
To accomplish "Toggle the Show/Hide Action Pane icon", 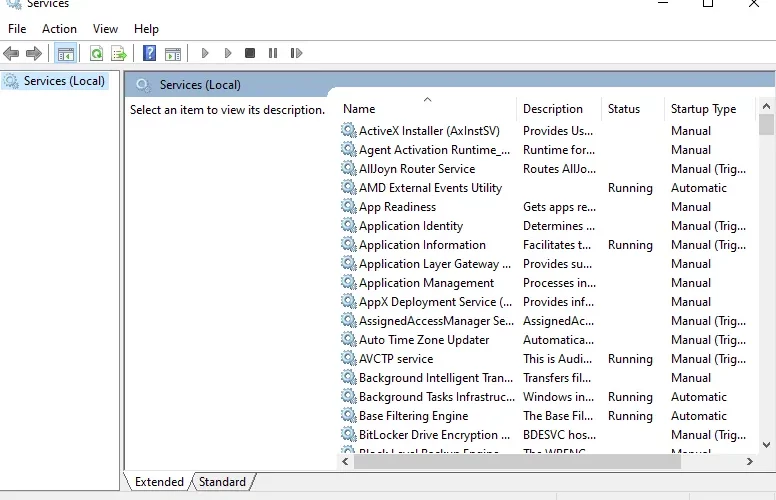I will [173, 53].
